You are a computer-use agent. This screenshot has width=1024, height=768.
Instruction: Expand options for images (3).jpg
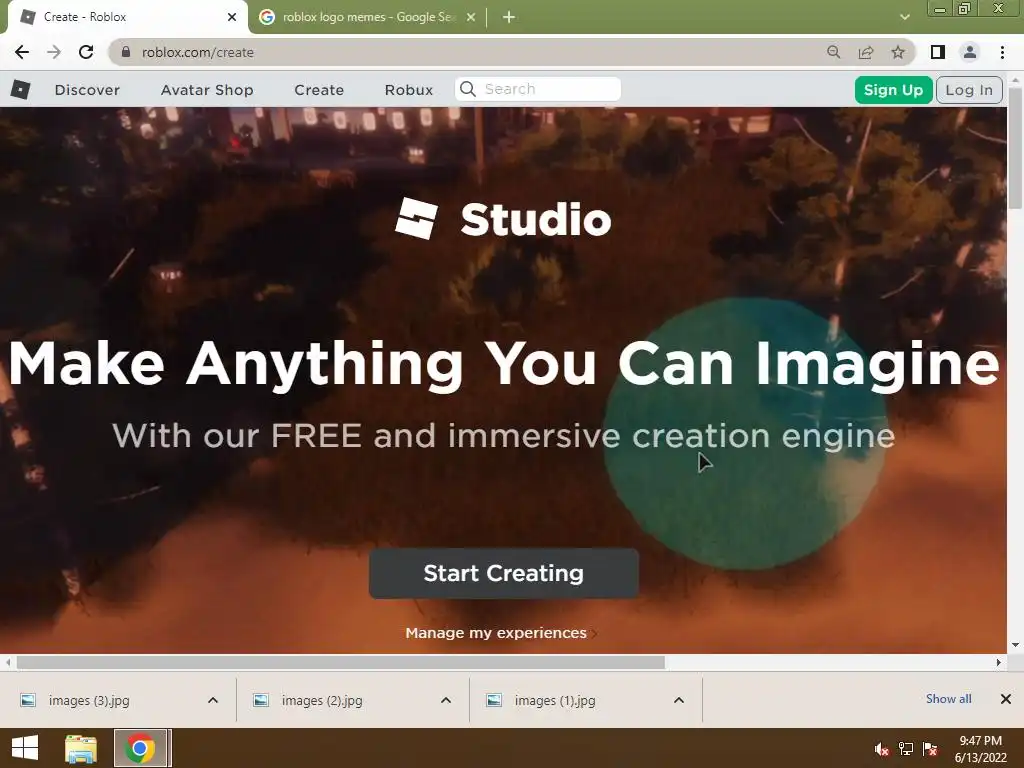[x=213, y=700]
